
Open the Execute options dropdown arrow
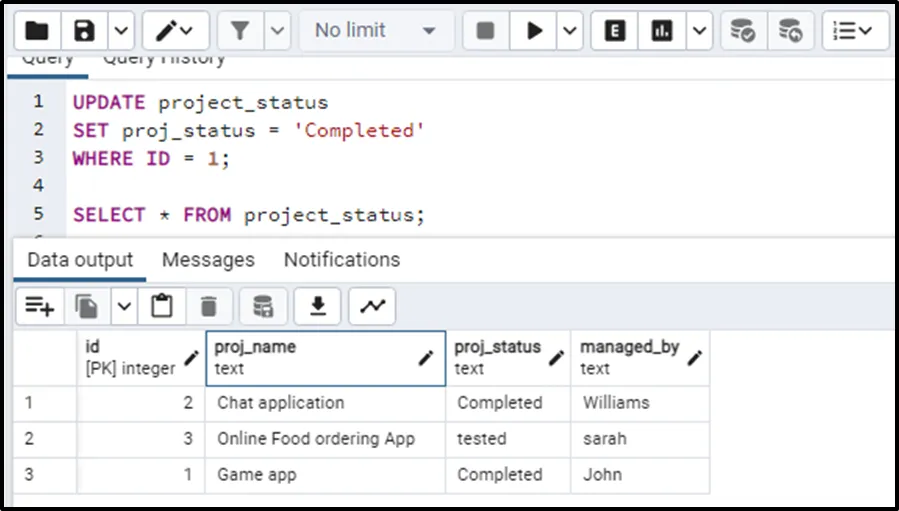click(570, 31)
